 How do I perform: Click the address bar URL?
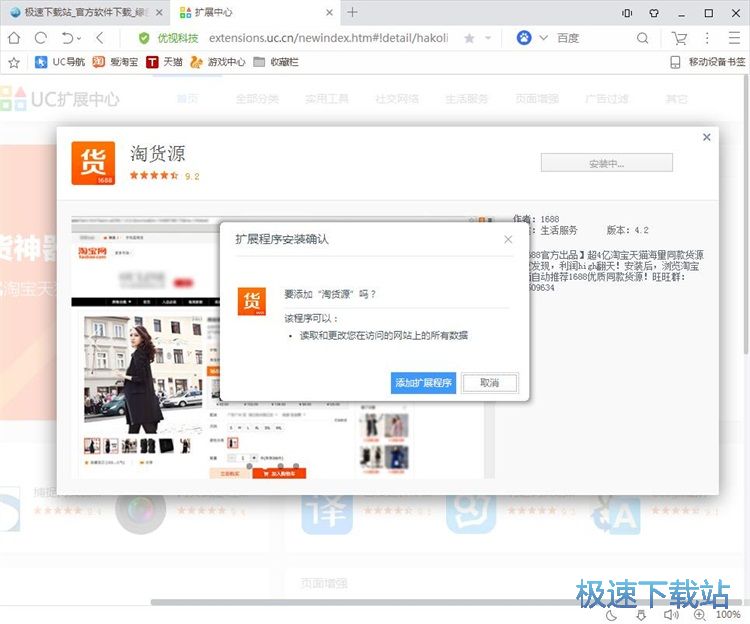click(x=328, y=38)
